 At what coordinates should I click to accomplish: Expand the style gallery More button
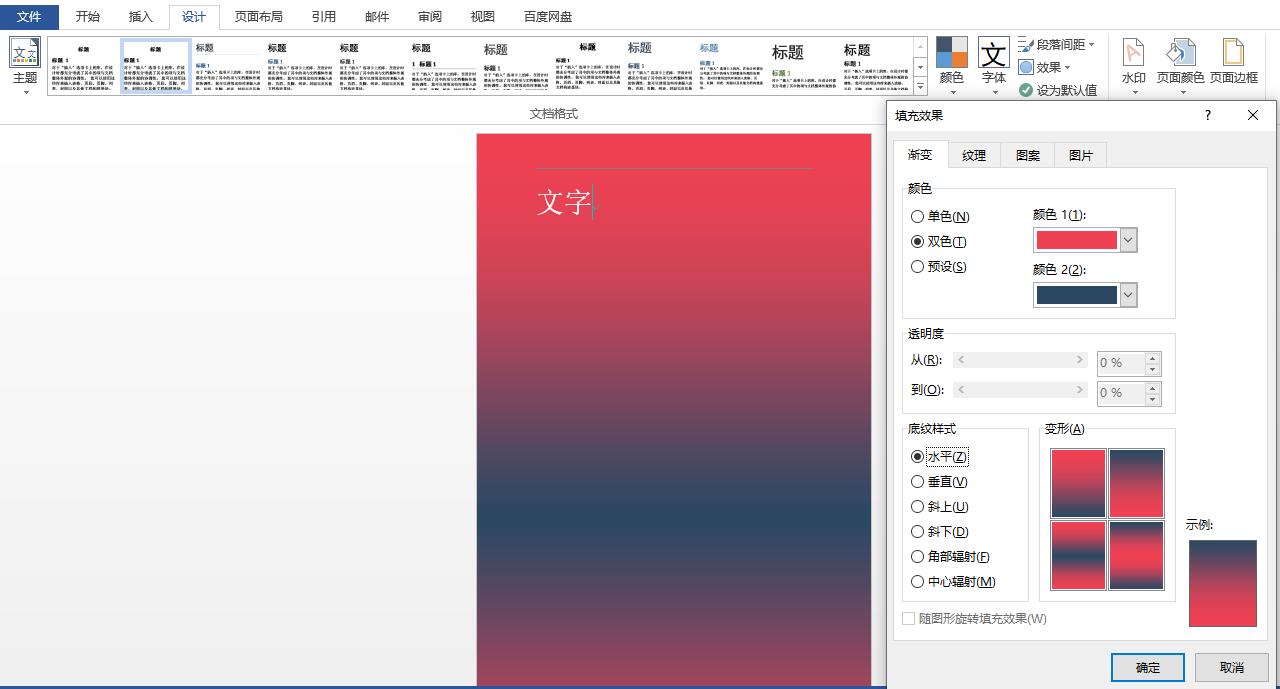[x=920, y=87]
